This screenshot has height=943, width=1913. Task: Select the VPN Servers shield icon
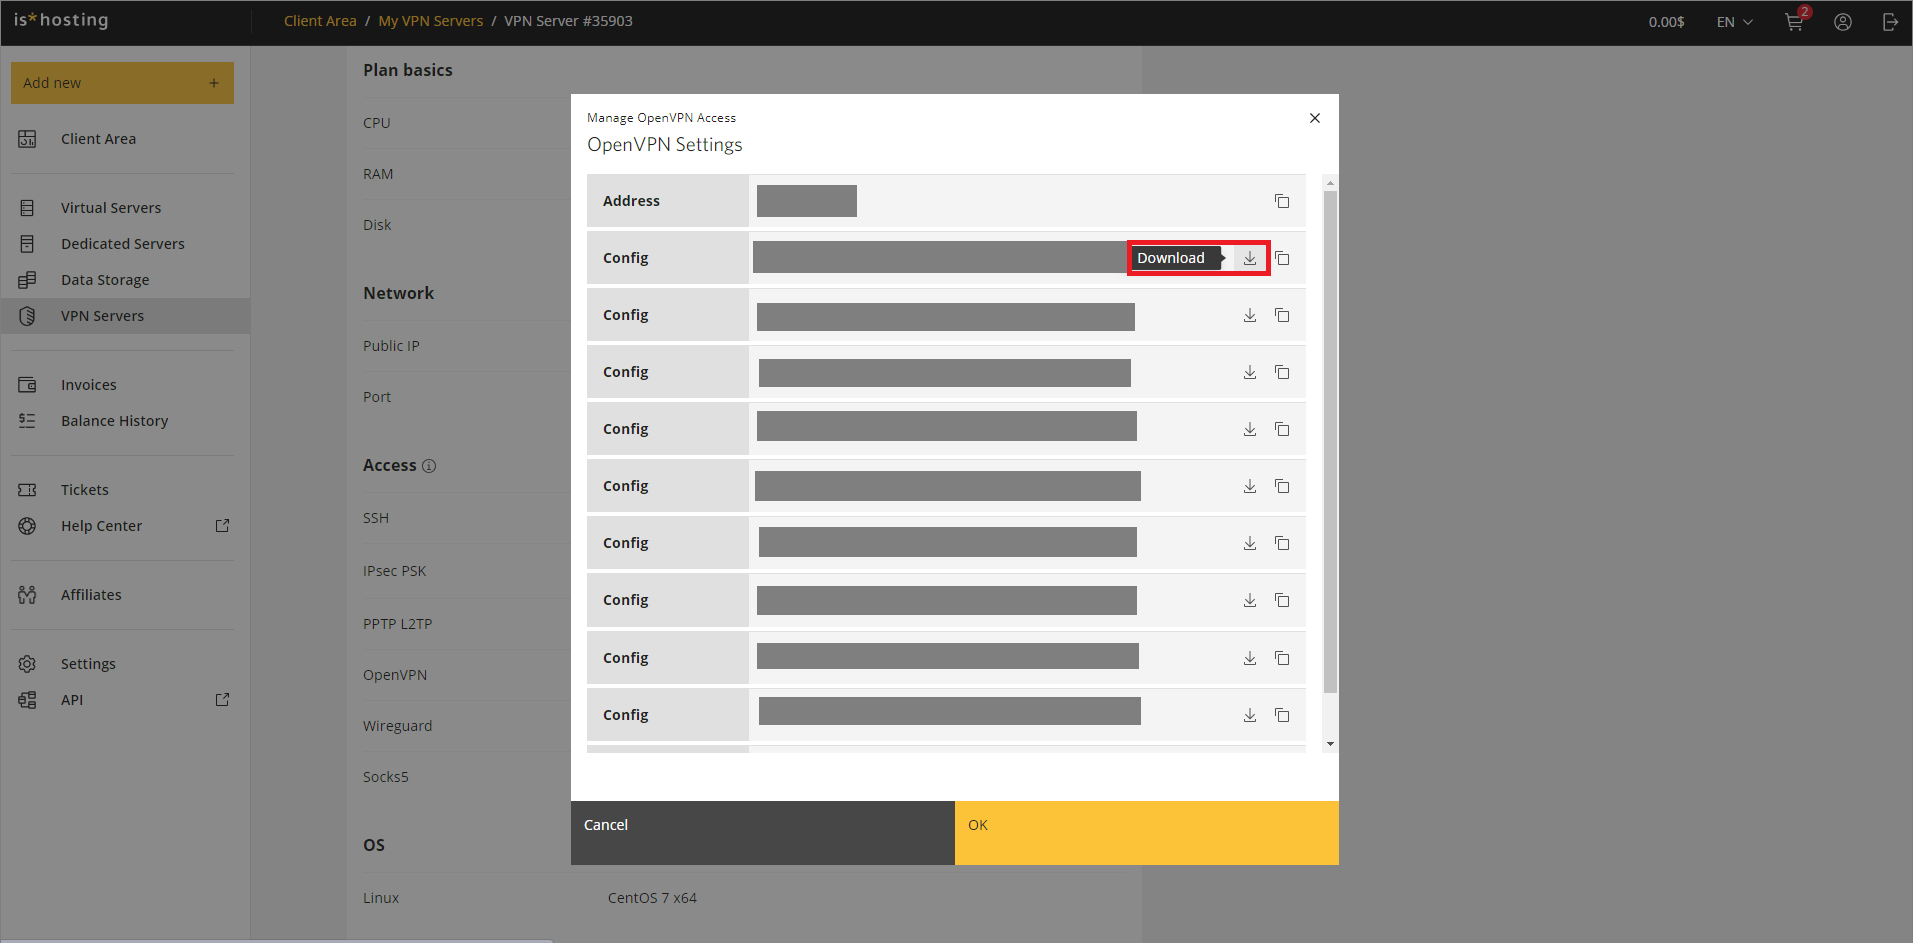pos(27,316)
